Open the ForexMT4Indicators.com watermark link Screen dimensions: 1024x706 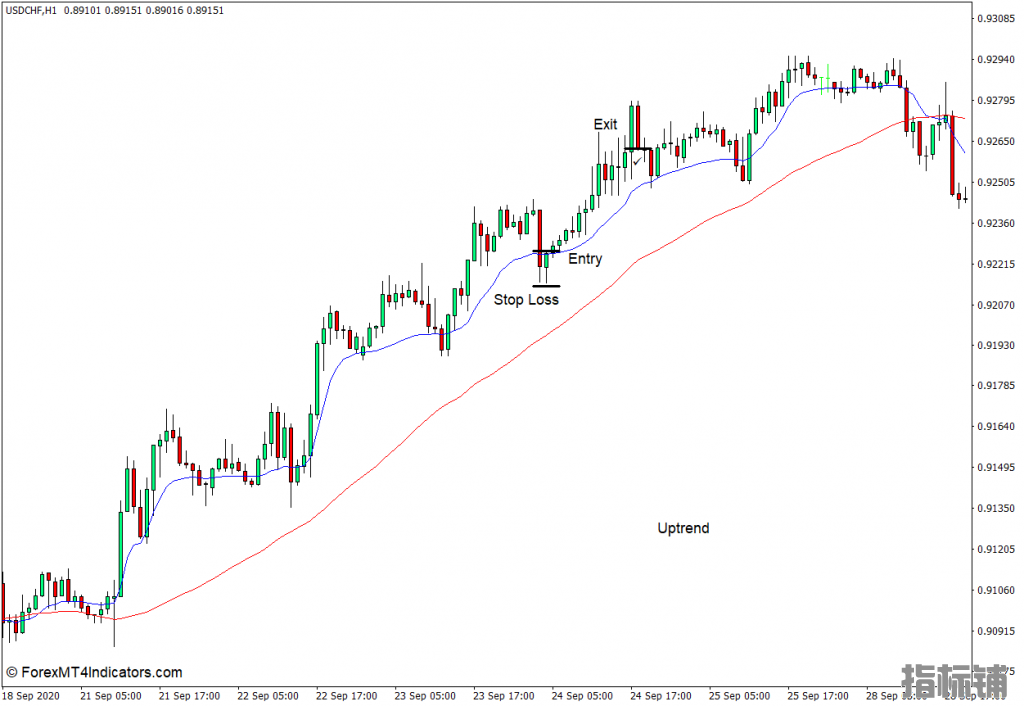pyautogui.click(x=94, y=673)
